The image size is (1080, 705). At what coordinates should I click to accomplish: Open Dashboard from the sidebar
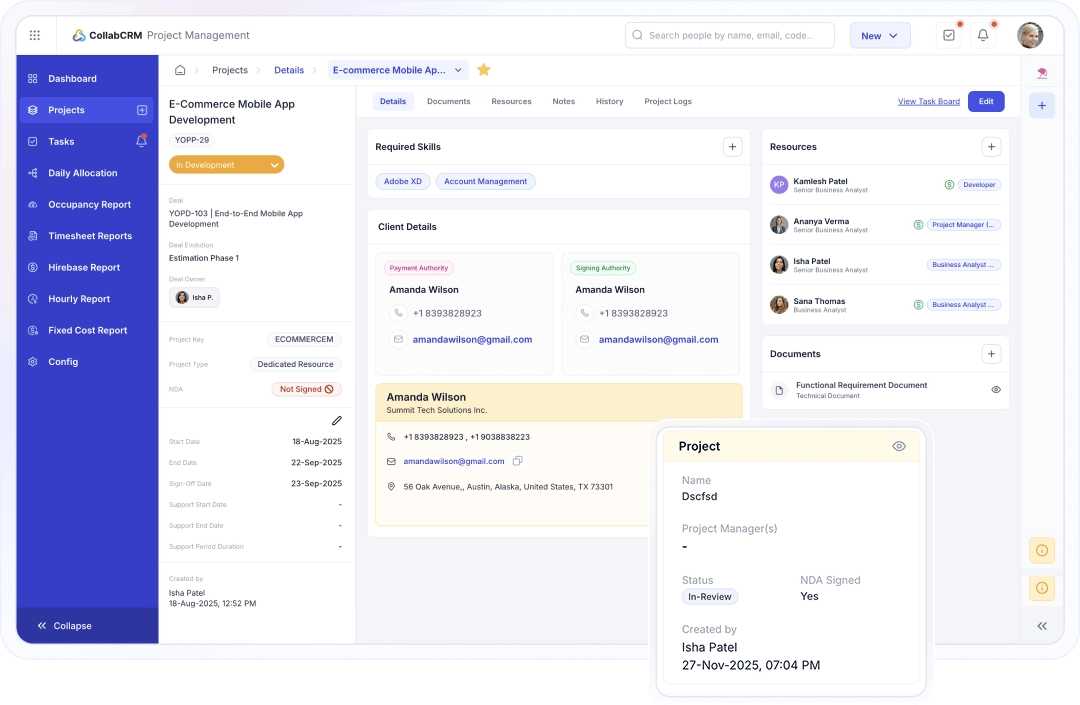tap(72, 78)
